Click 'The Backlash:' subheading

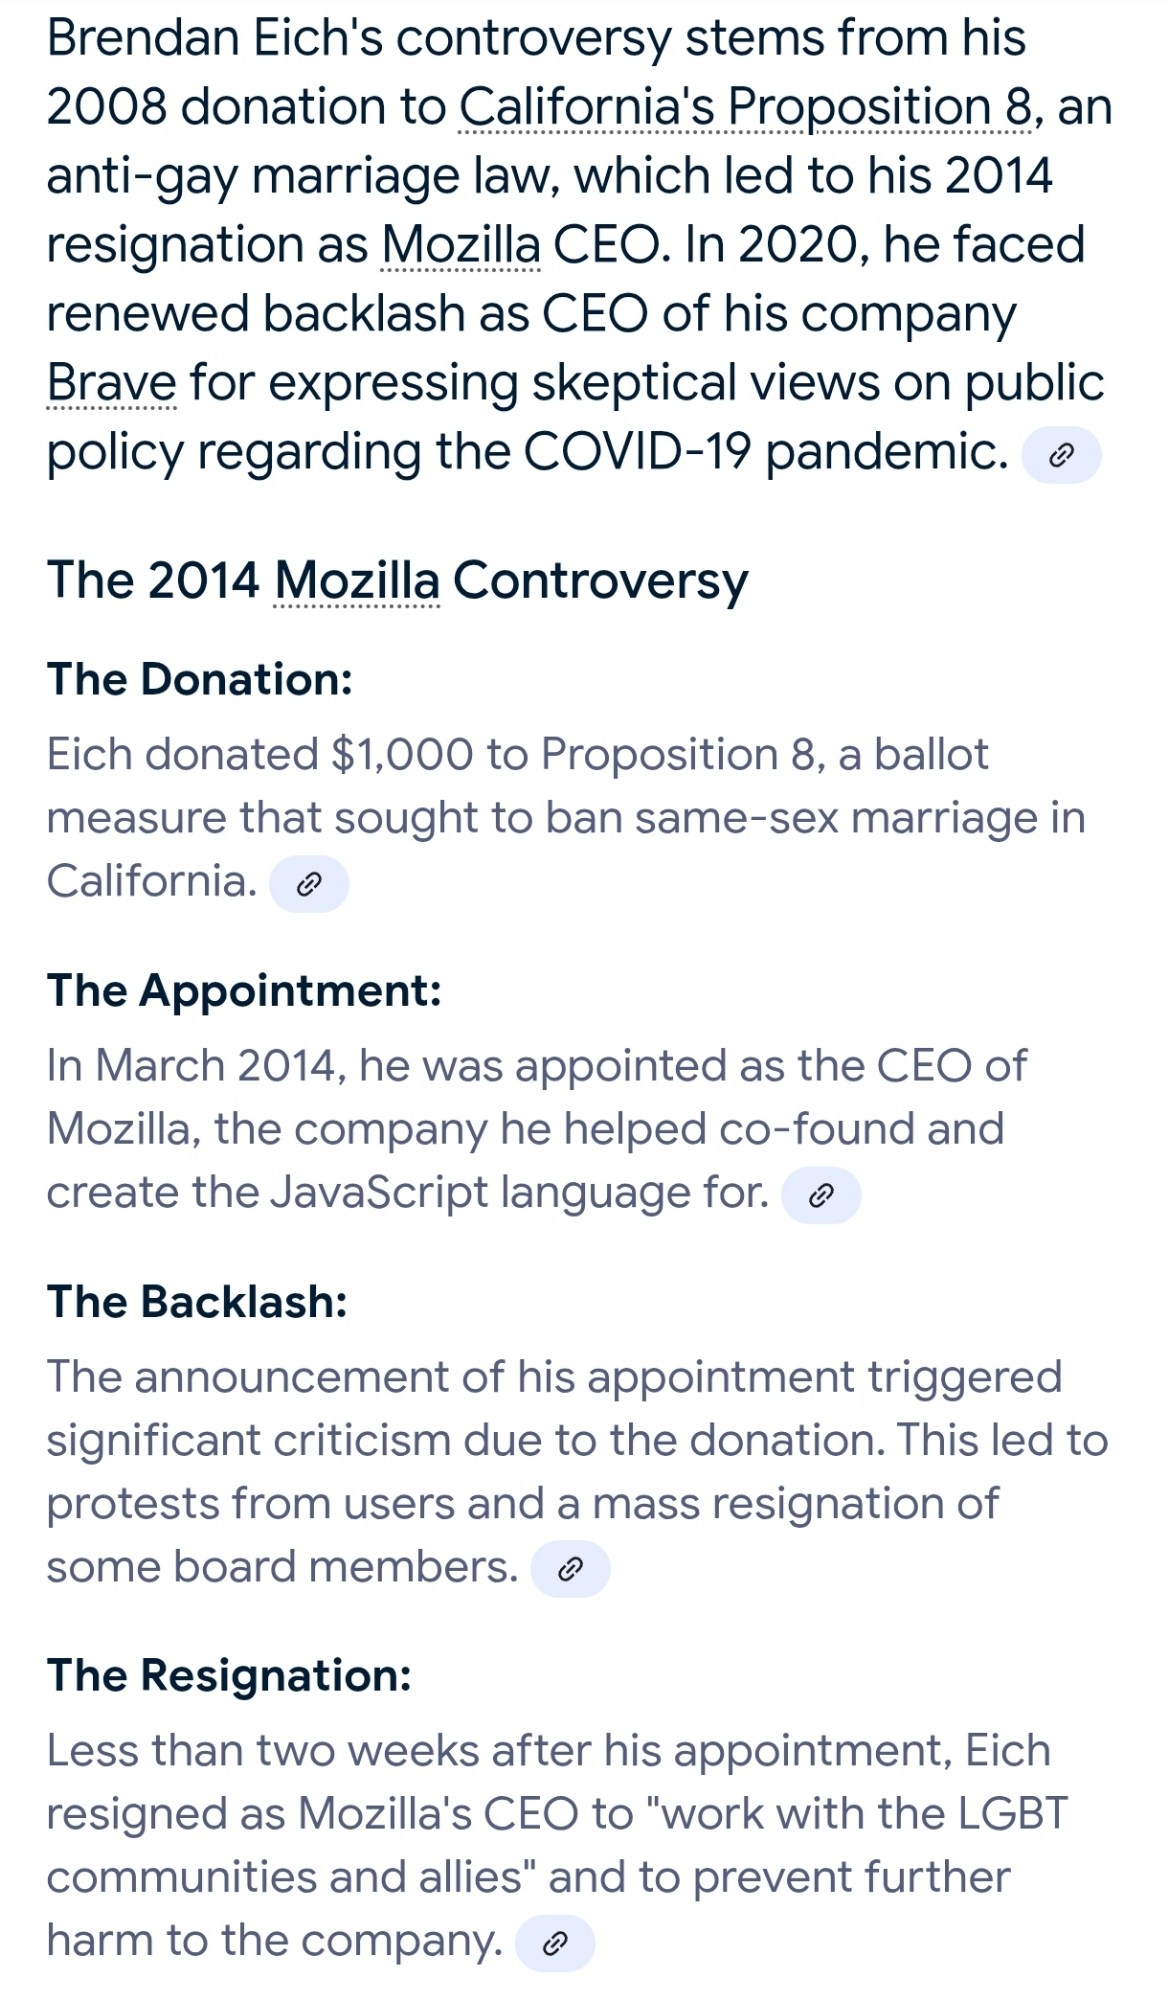tap(197, 1303)
